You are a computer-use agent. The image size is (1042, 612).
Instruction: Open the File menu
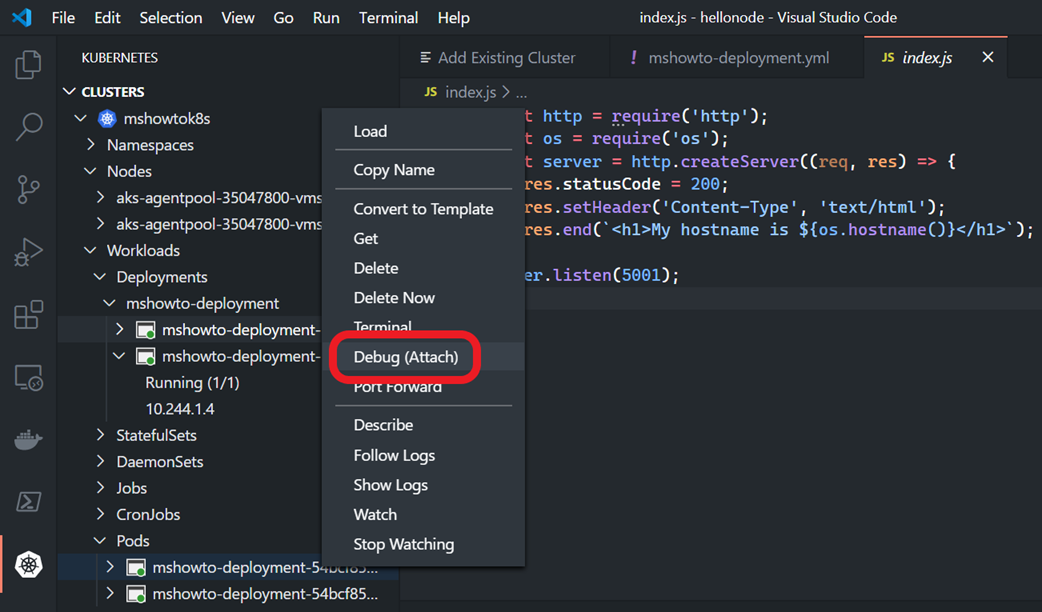(63, 17)
